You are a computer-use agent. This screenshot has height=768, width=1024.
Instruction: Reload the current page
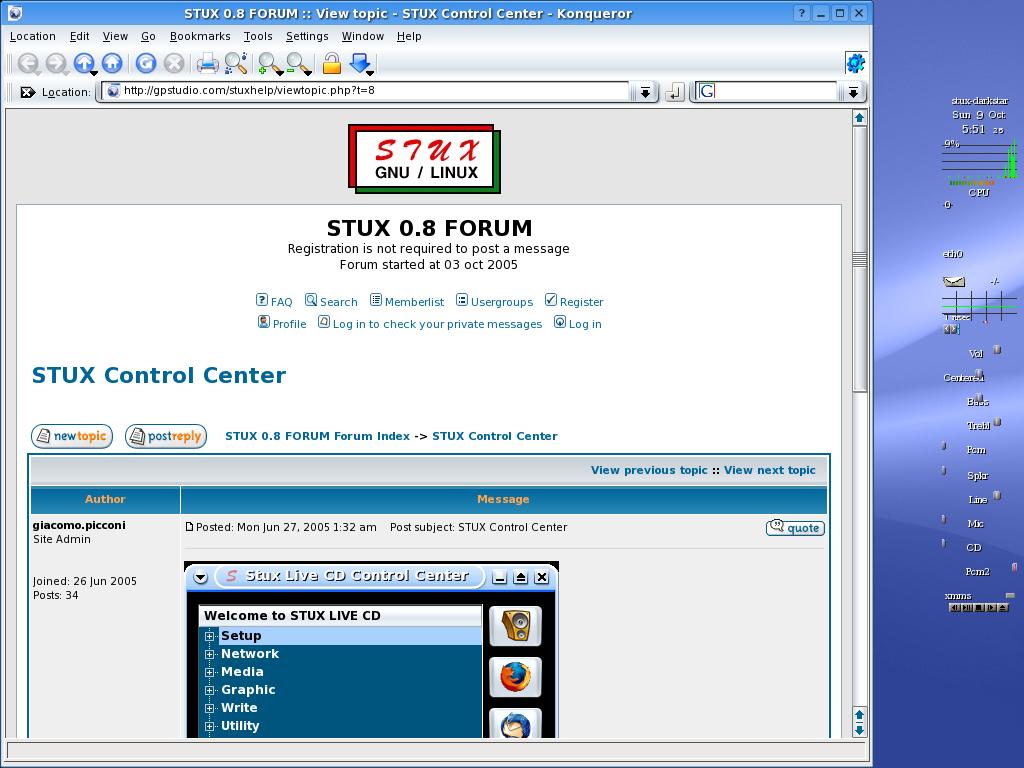pyautogui.click(x=146, y=63)
